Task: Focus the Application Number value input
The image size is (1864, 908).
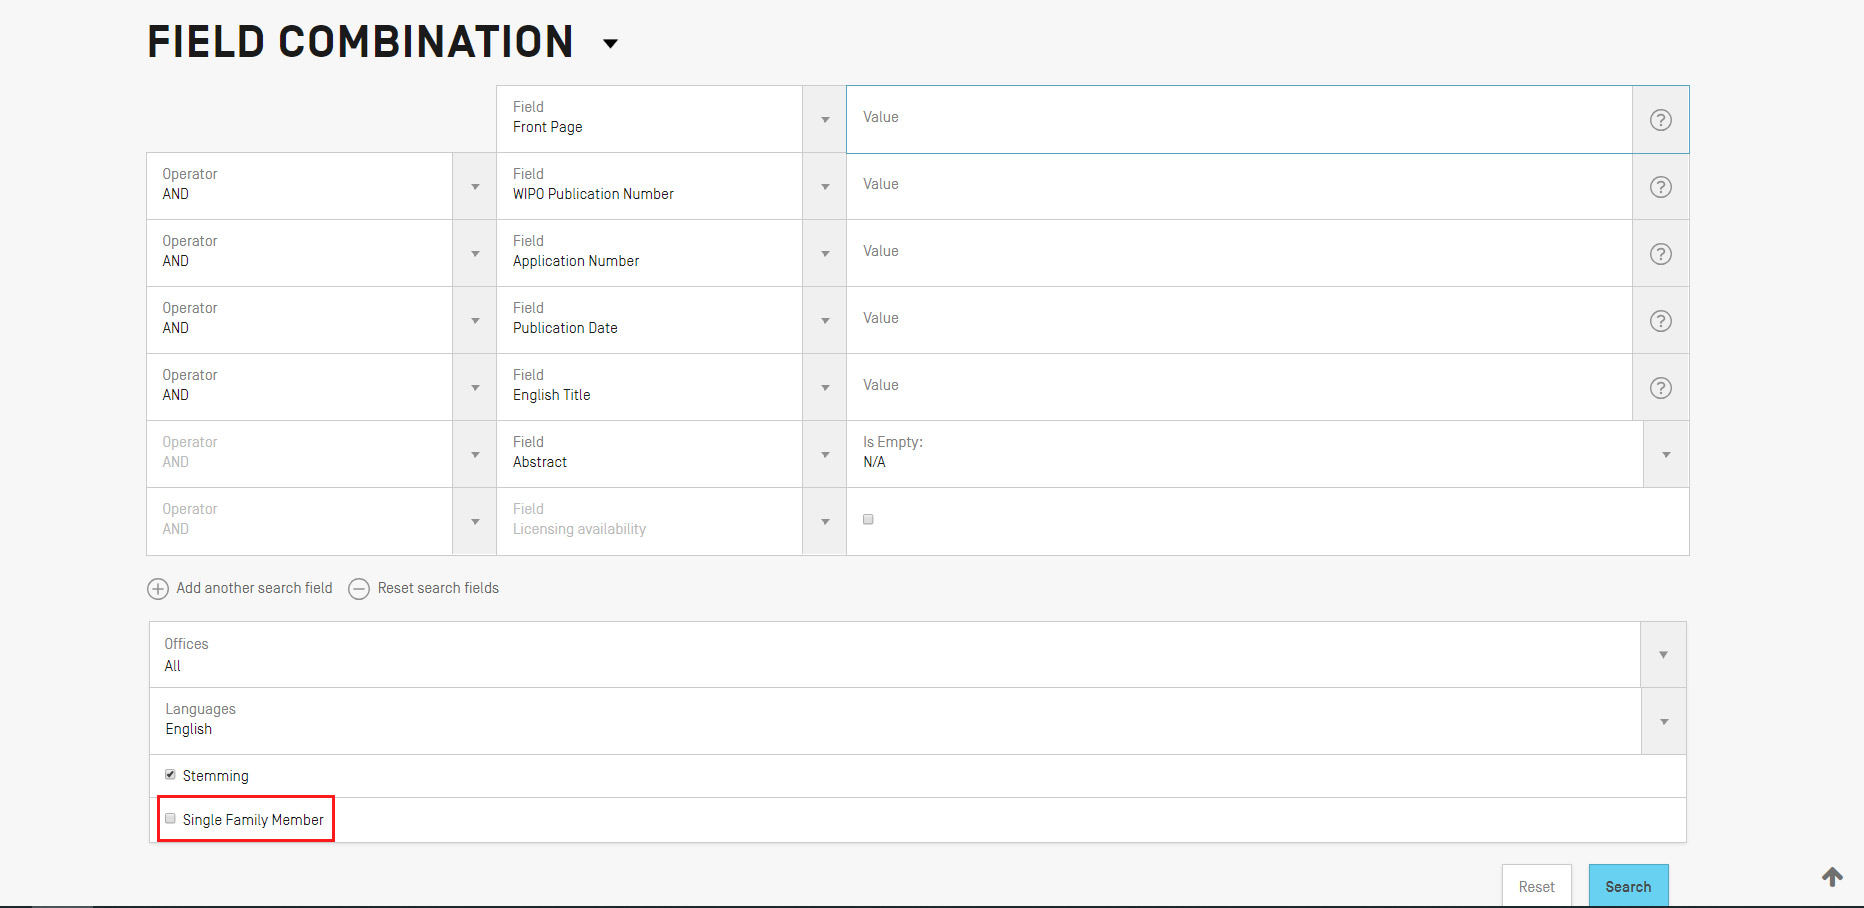Action: pyautogui.click(x=1239, y=254)
